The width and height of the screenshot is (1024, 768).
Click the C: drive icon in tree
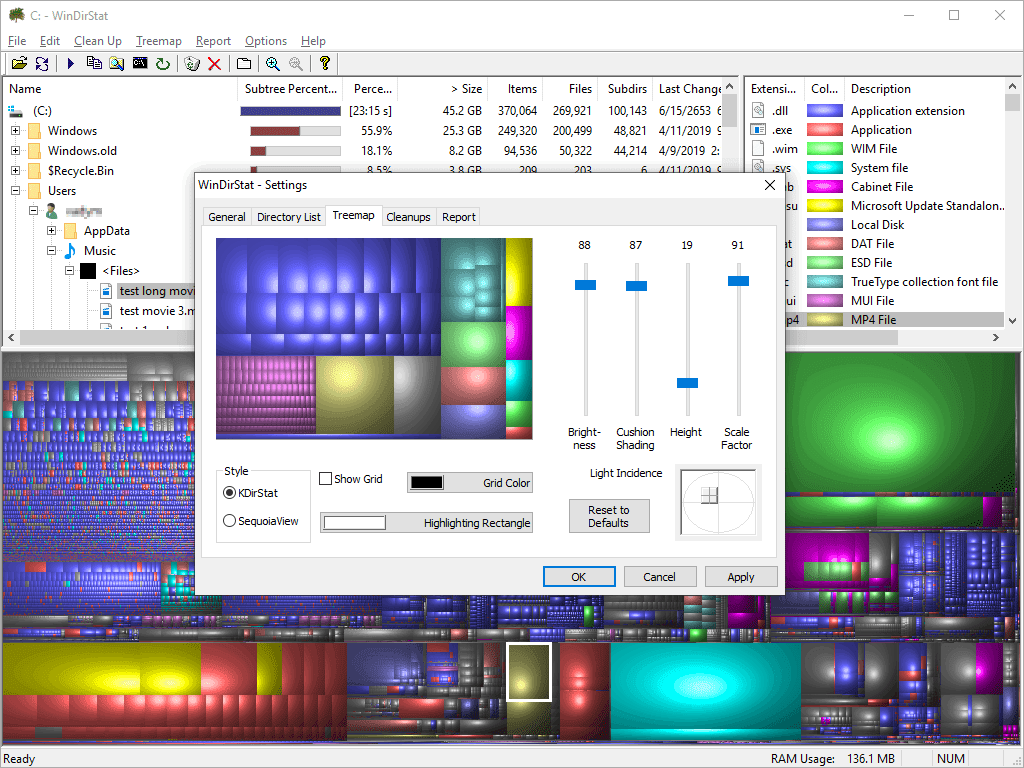[x=15, y=111]
